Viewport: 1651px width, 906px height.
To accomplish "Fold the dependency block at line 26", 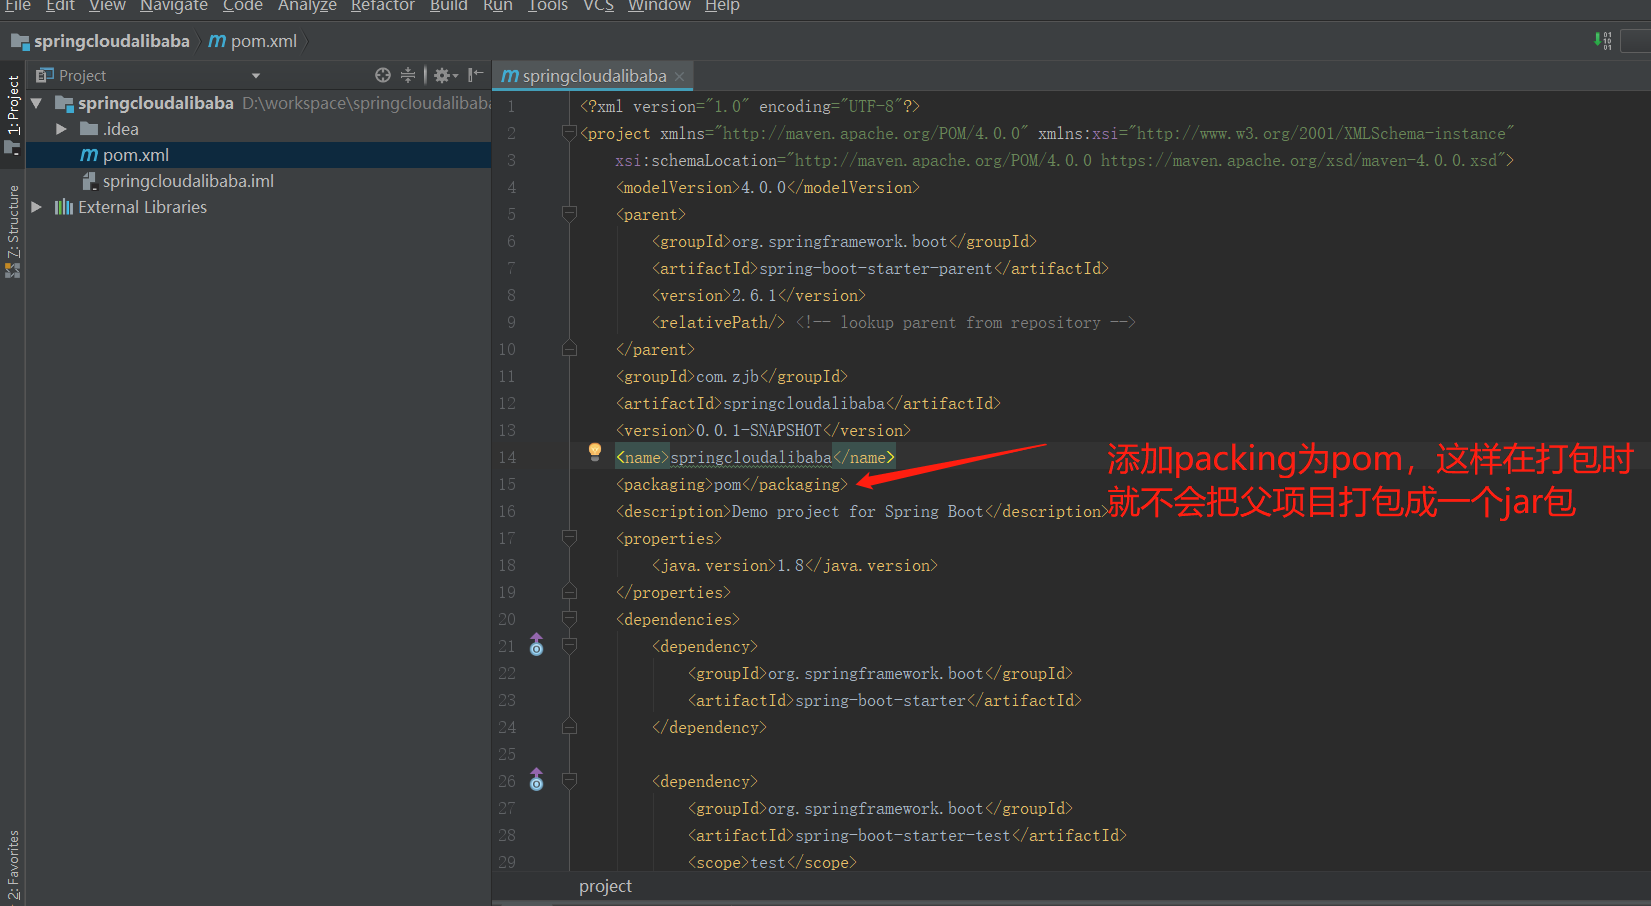I will point(569,780).
